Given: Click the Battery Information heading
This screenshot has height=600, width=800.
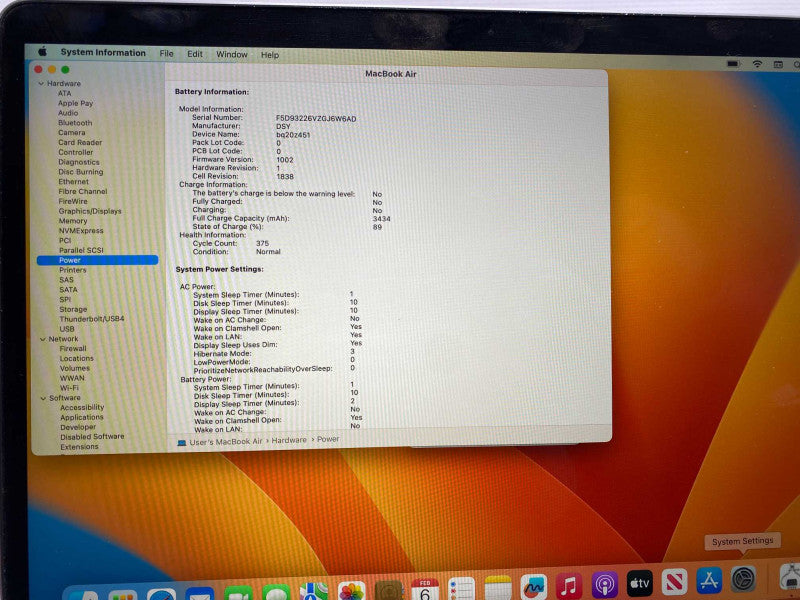Looking at the screenshot, I should coord(212,92).
